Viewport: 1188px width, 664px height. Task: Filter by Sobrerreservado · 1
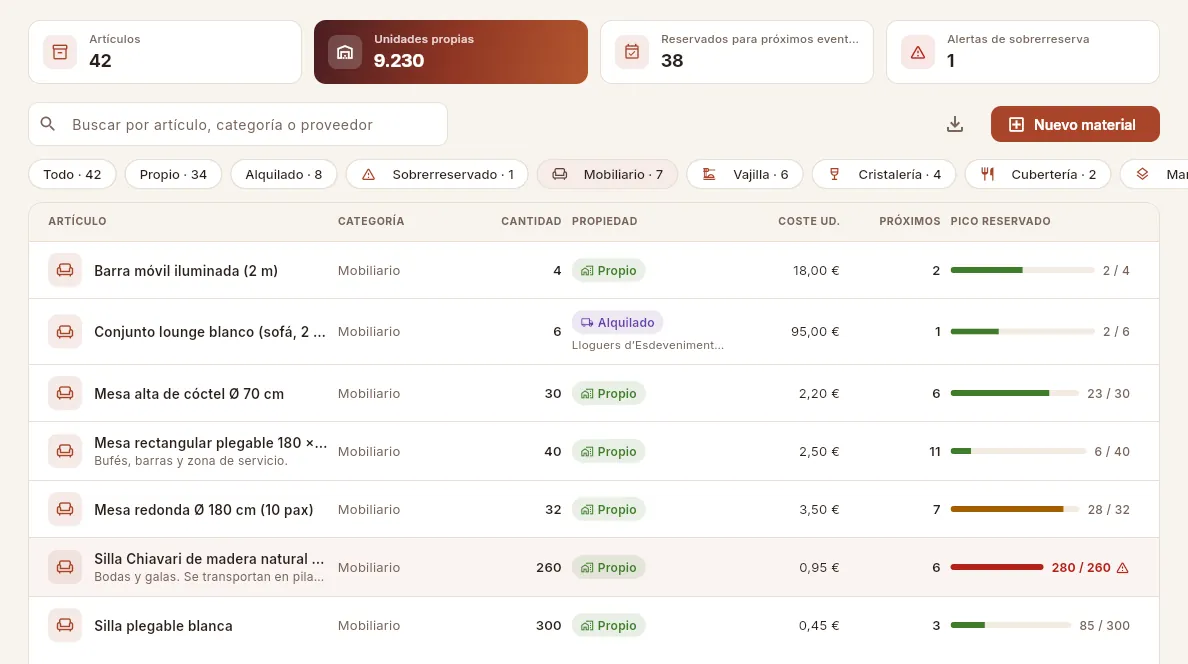(x=437, y=174)
